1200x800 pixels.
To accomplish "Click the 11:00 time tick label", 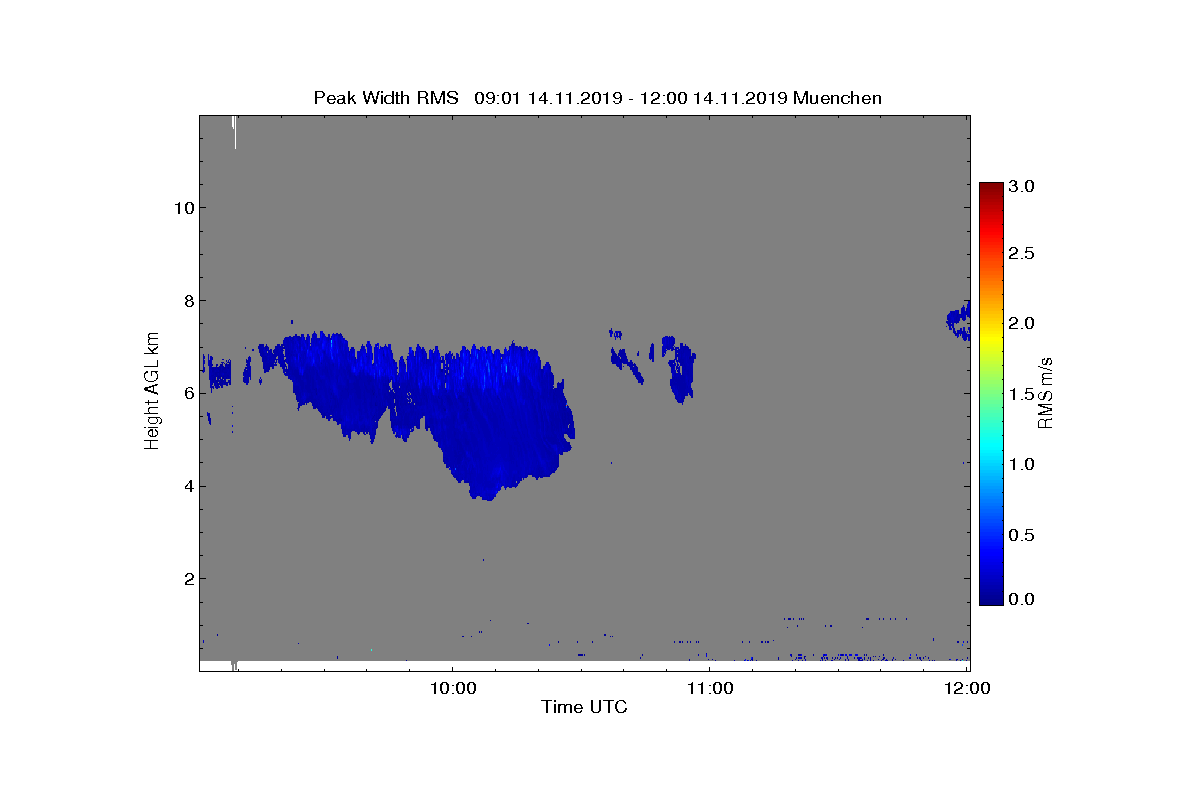I will point(709,688).
